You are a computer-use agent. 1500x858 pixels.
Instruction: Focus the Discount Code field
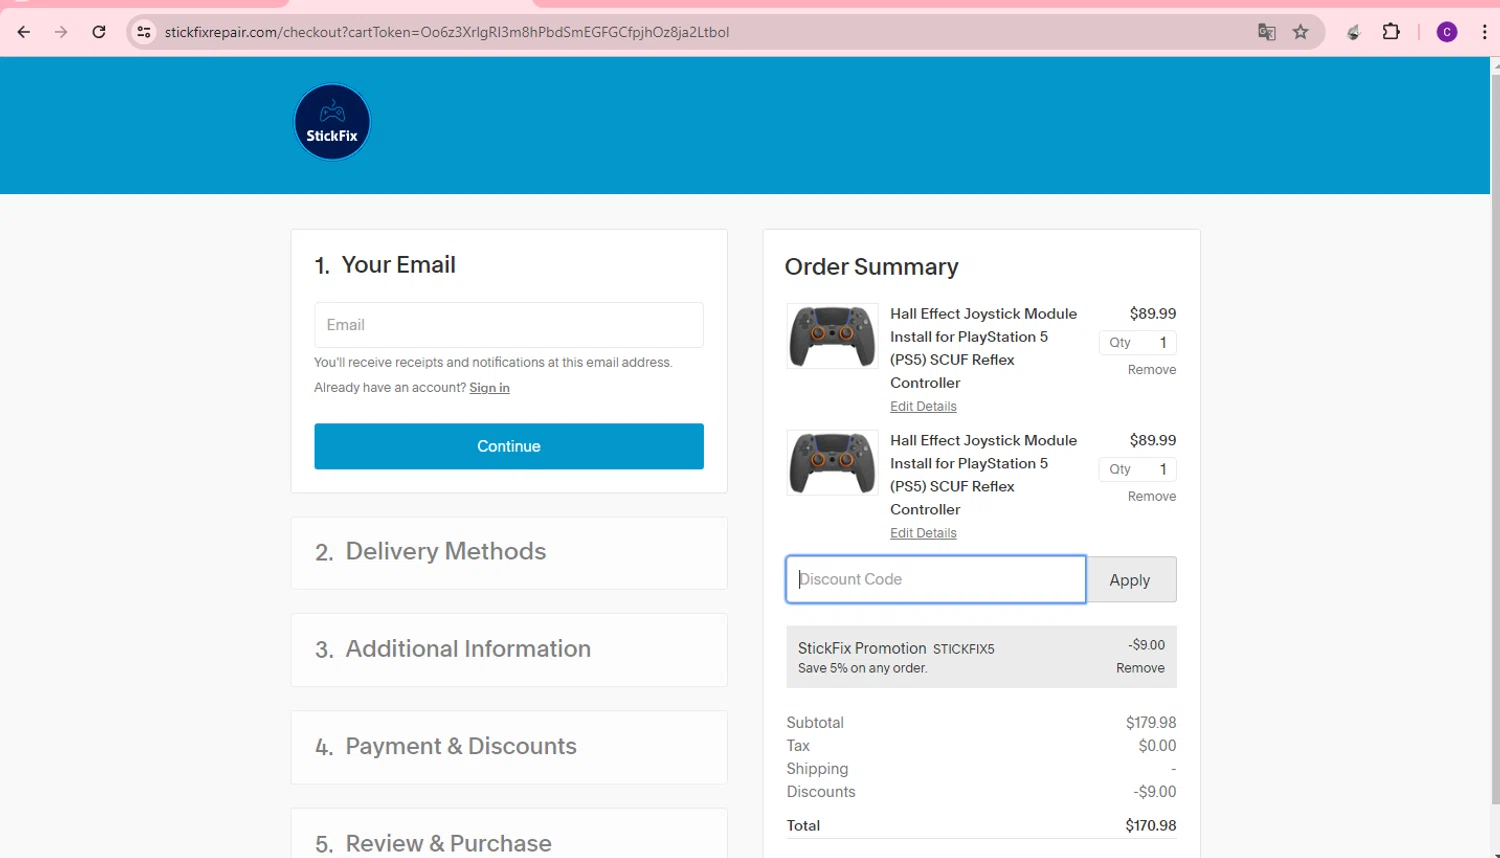click(x=936, y=579)
